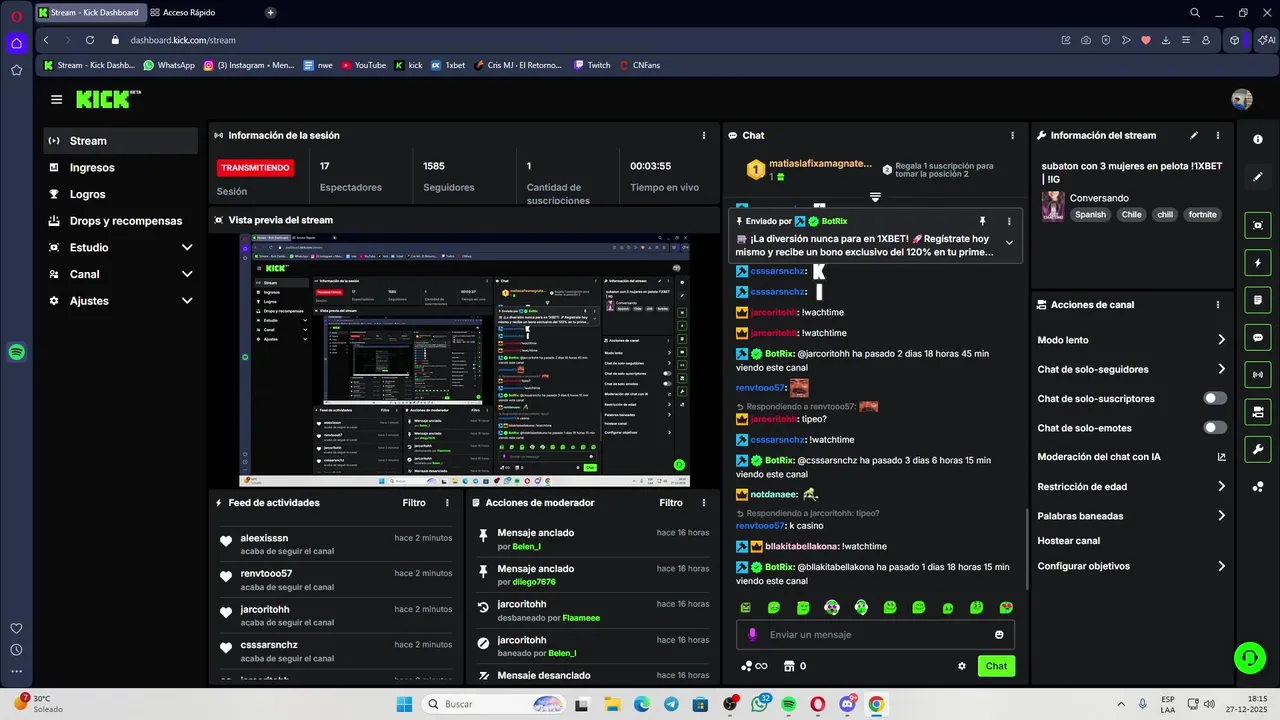Click the chat bubble widget icon in right sidebar
This screenshot has width=1280, height=720.
[x=1258, y=338]
